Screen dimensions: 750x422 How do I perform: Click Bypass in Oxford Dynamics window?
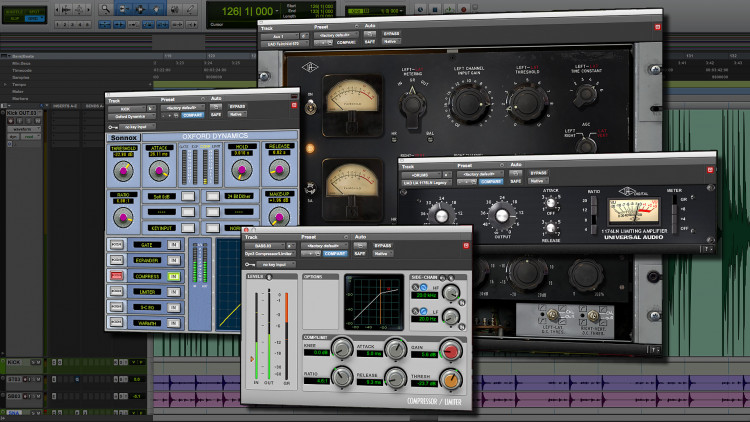point(237,106)
